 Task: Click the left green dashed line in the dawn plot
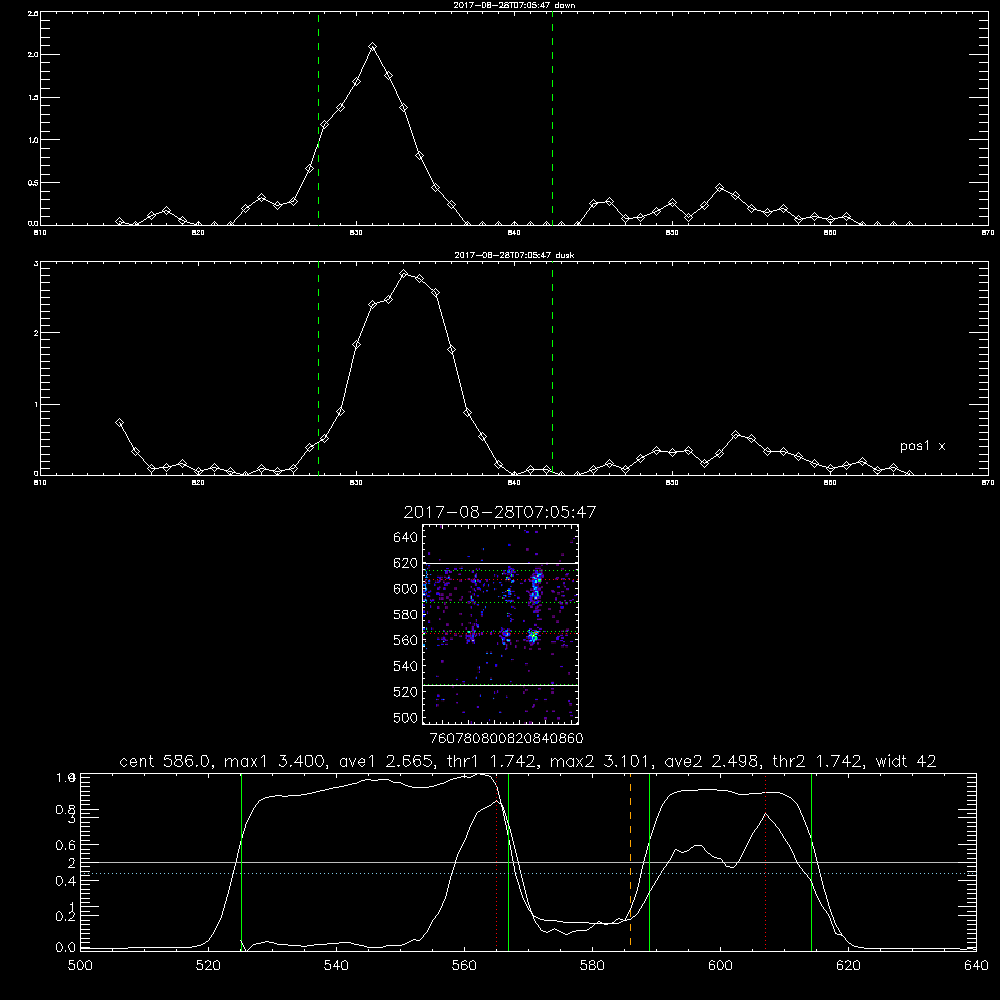[x=318, y=118]
